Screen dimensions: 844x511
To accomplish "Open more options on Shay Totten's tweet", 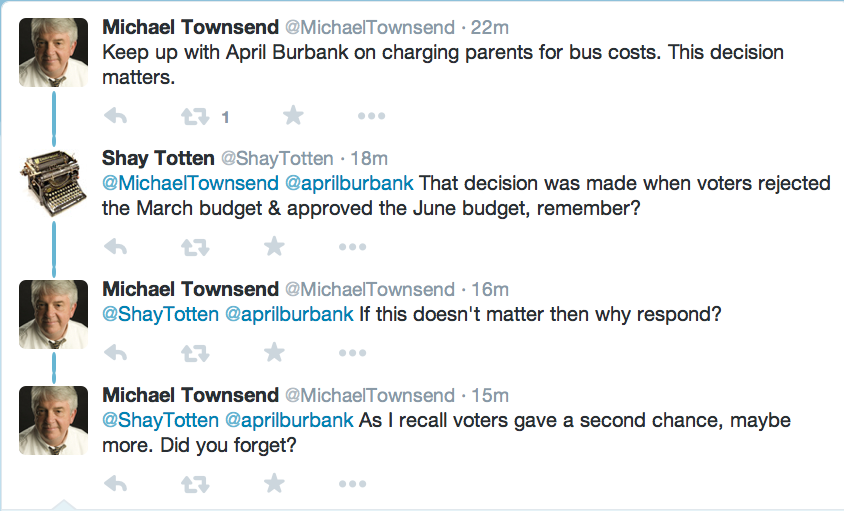I will 352,247.
